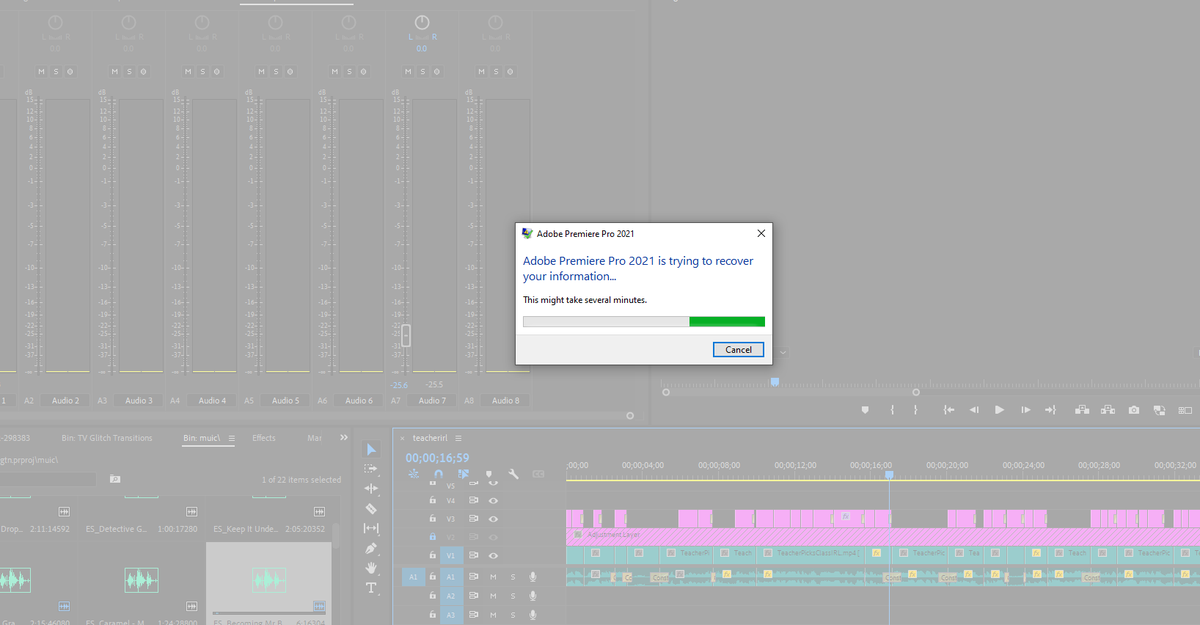The height and width of the screenshot is (625, 1200).
Task: Click the timeline playhead timecode 00;00;16;59
Action: point(437,457)
